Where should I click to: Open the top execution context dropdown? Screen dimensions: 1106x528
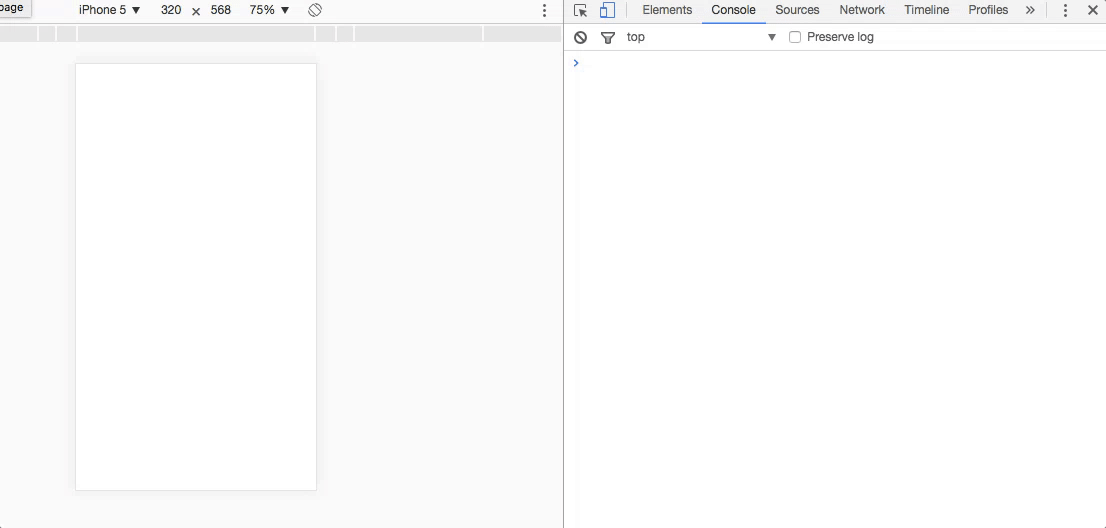[701, 37]
